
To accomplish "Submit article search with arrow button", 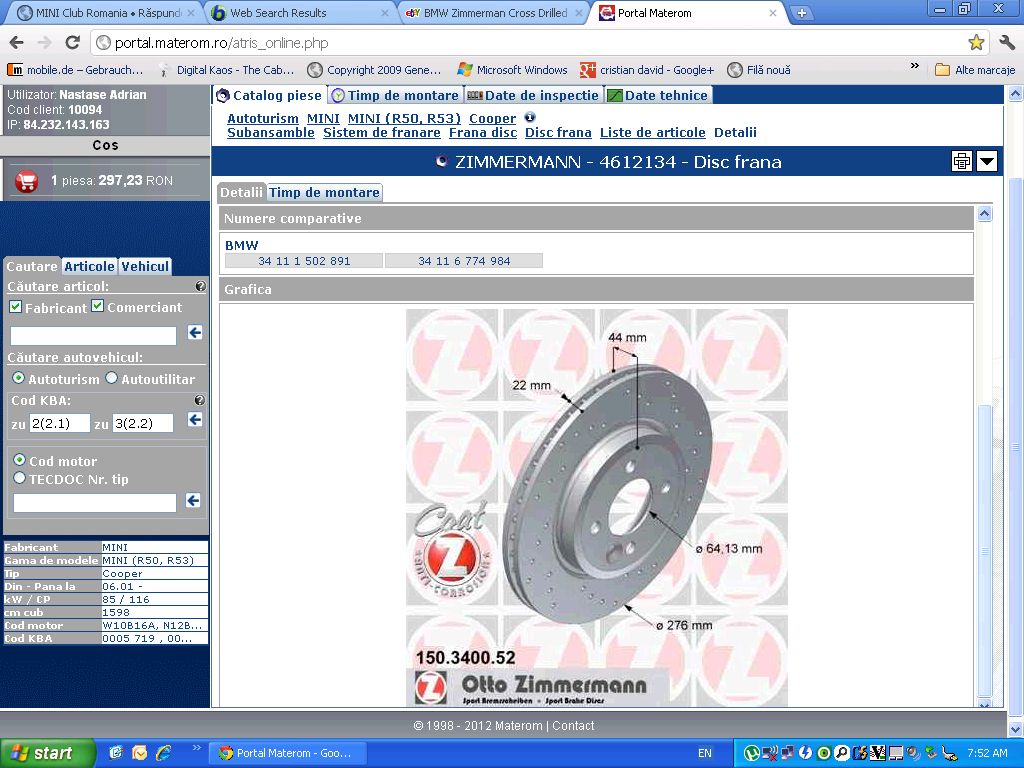I will pyautogui.click(x=195, y=332).
